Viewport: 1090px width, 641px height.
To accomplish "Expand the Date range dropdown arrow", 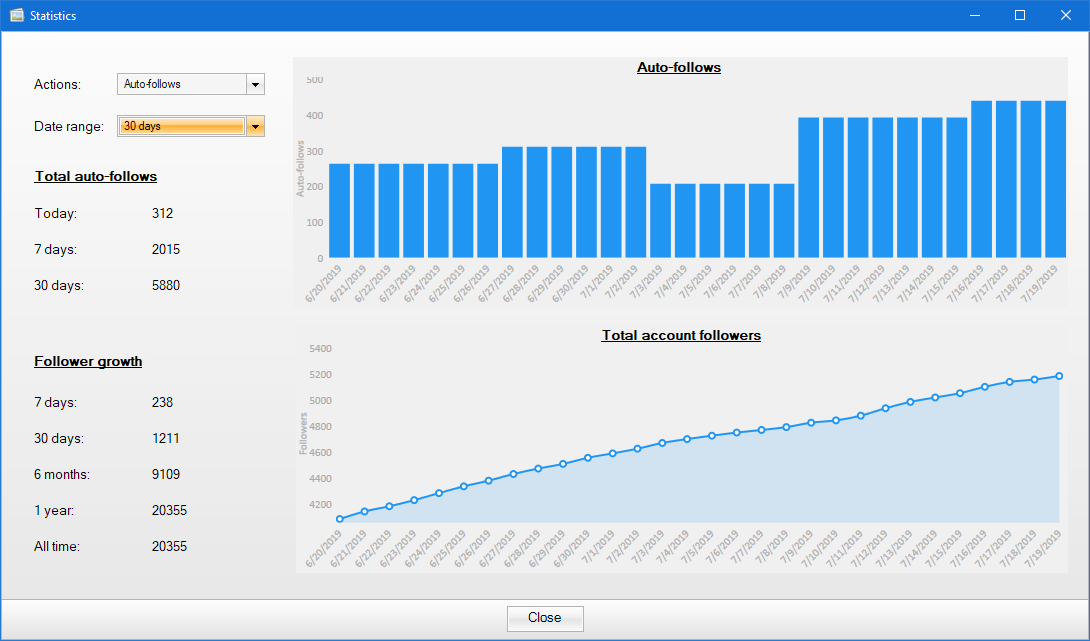I will pyautogui.click(x=255, y=126).
